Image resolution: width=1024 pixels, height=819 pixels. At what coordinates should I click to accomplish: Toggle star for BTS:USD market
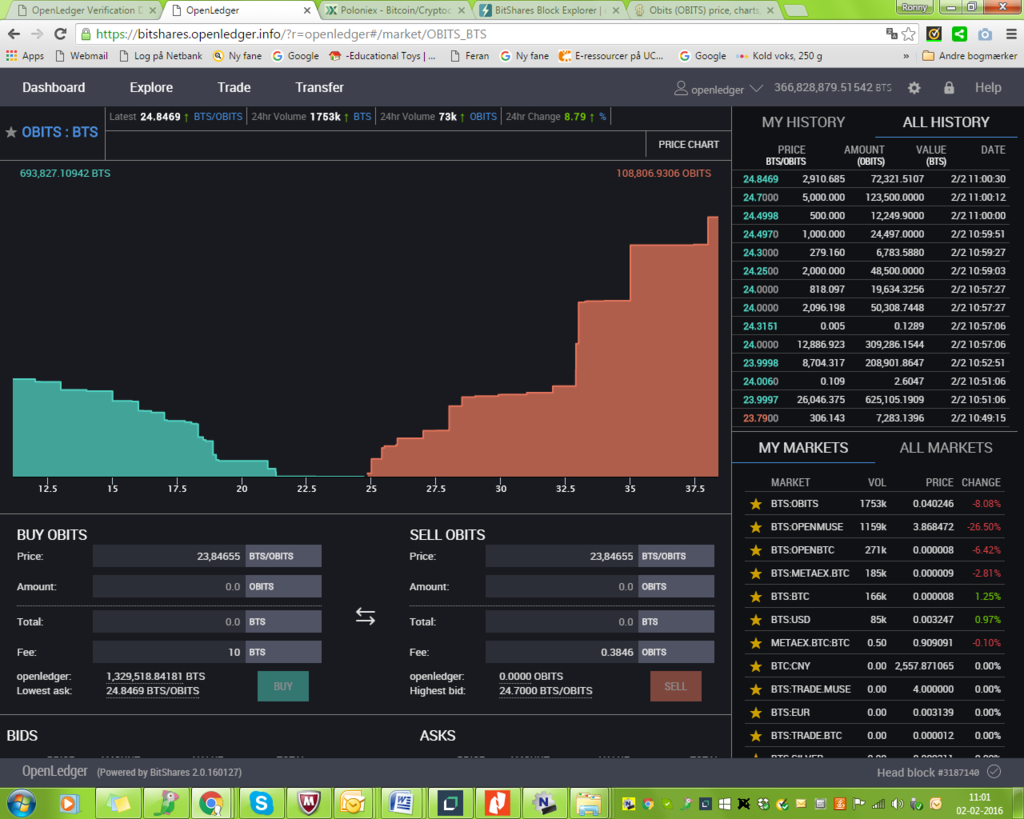click(x=756, y=620)
